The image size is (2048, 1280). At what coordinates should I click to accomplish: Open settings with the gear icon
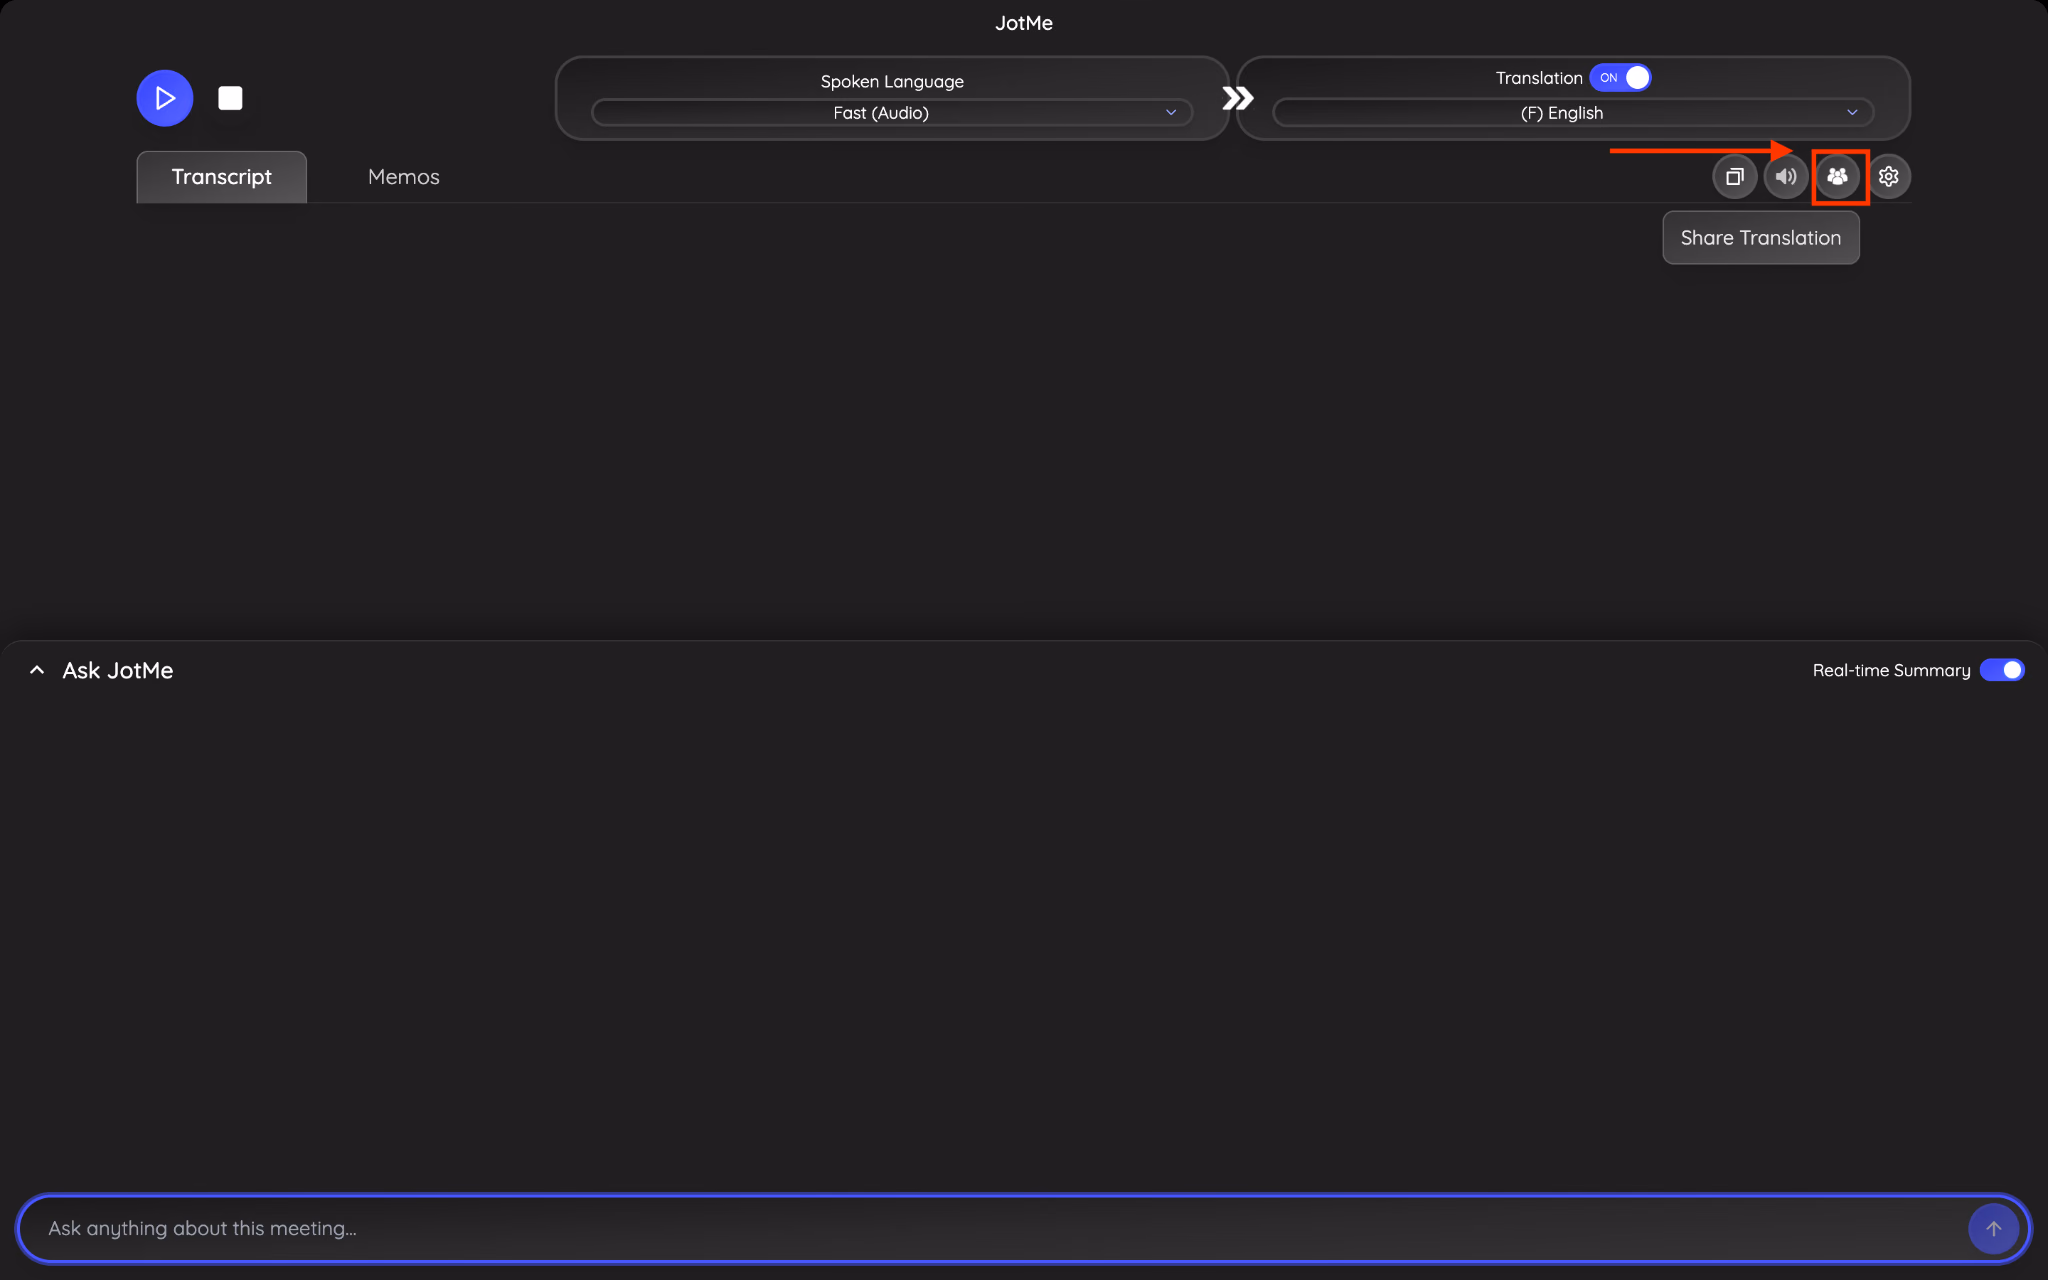[x=1889, y=177]
